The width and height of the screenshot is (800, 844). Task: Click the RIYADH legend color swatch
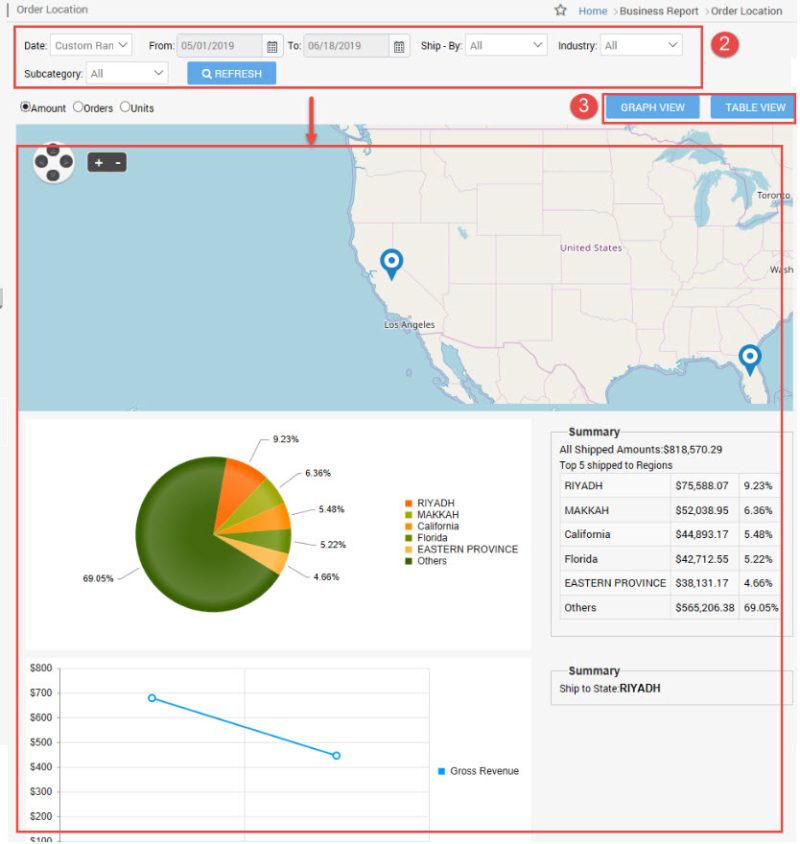pyautogui.click(x=407, y=502)
